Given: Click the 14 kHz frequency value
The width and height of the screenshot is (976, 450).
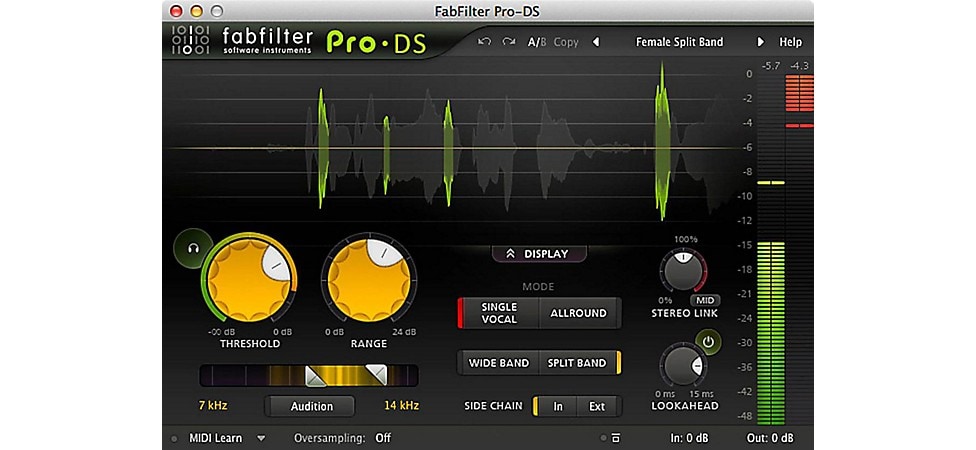Looking at the screenshot, I should click(x=401, y=406).
